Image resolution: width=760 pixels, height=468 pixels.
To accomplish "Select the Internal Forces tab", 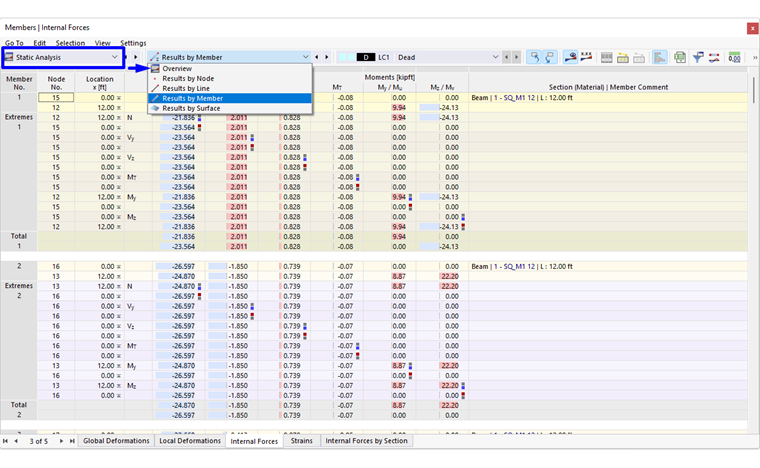I will pos(254,441).
